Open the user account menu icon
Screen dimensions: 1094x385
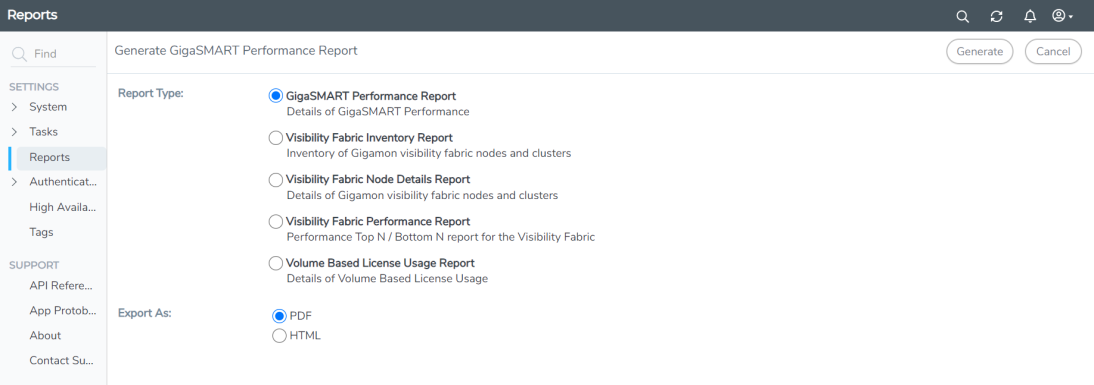pyautogui.click(x=1063, y=16)
